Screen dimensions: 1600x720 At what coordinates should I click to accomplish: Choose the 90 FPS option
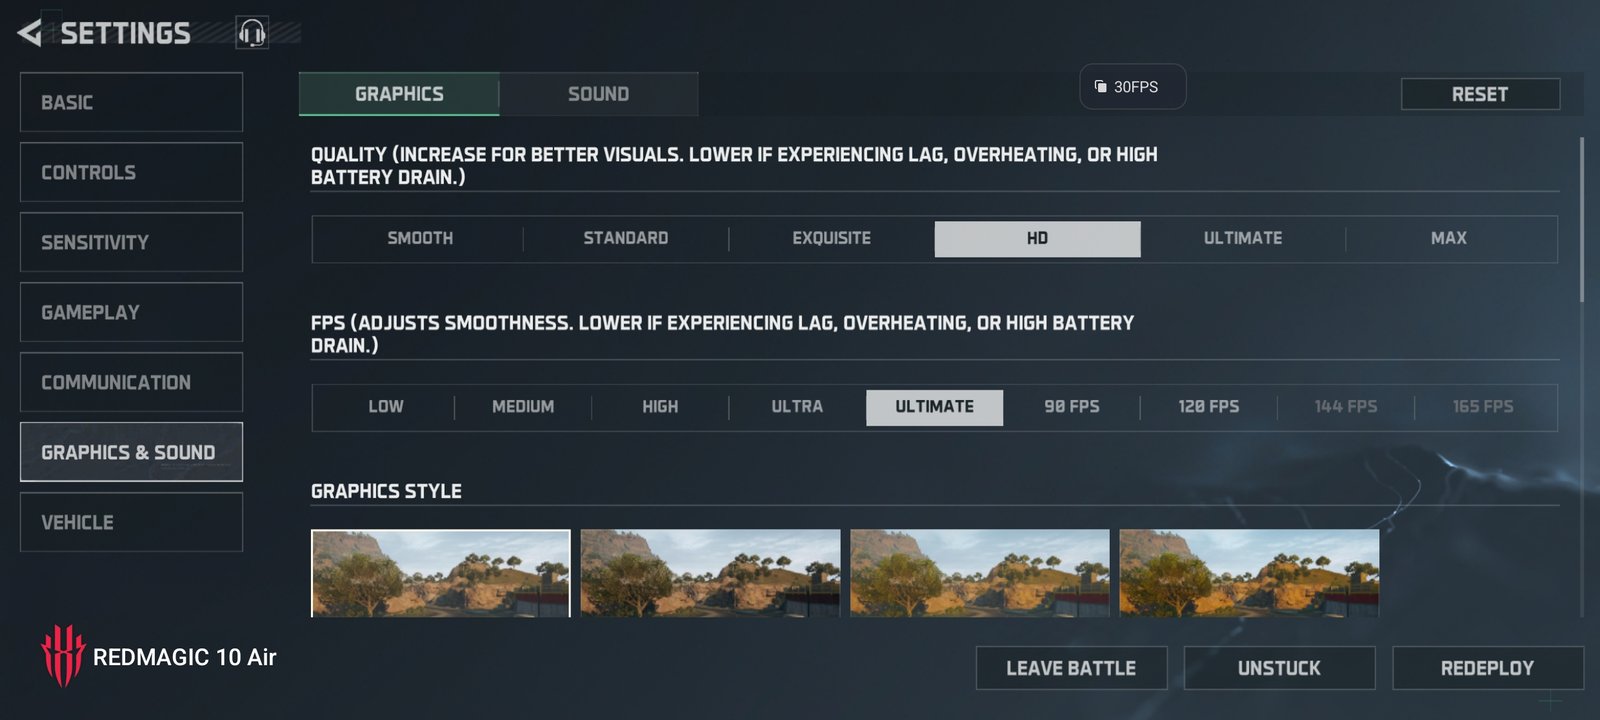pos(1071,407)
